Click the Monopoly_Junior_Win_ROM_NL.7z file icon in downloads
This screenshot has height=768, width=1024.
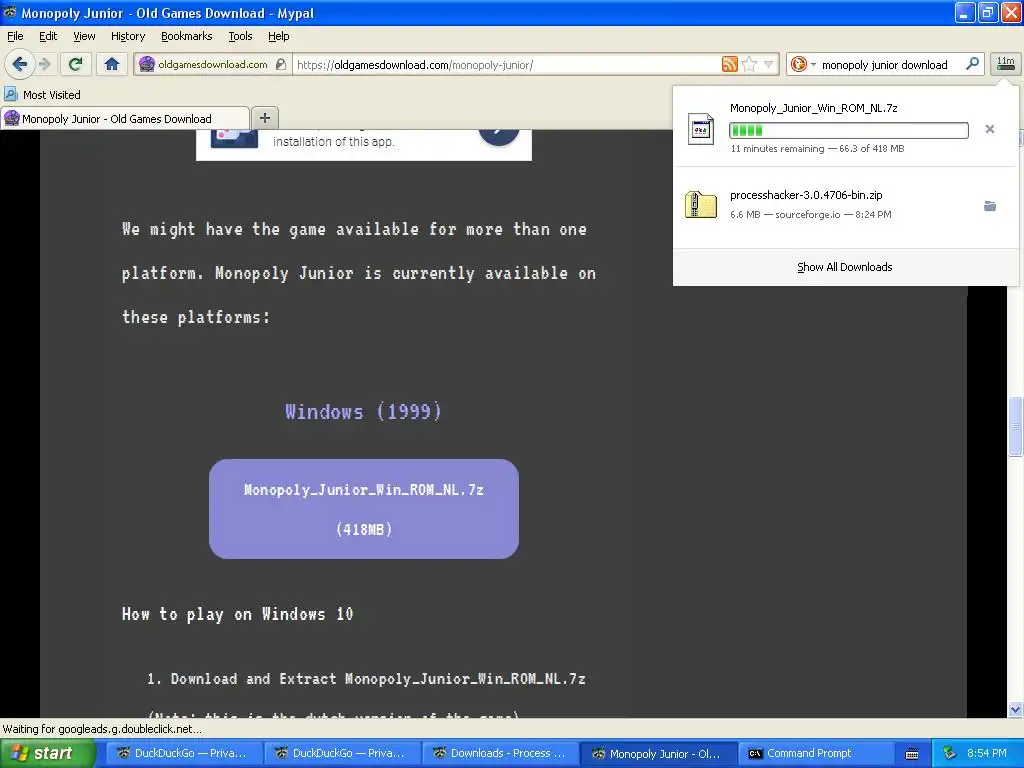[x=701, y=129]
